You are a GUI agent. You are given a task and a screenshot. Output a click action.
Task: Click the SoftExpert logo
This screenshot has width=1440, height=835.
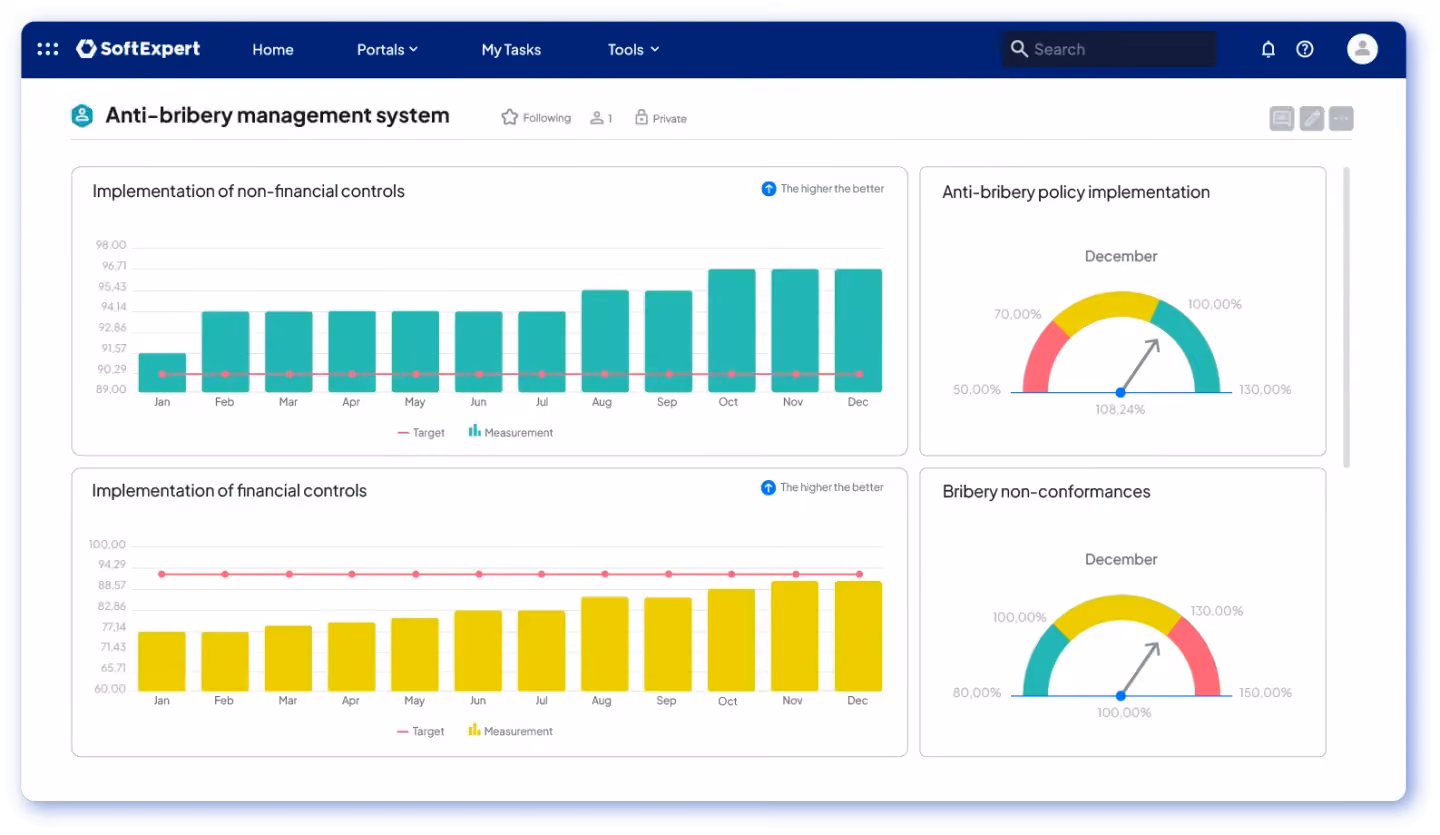coord(138,49)
